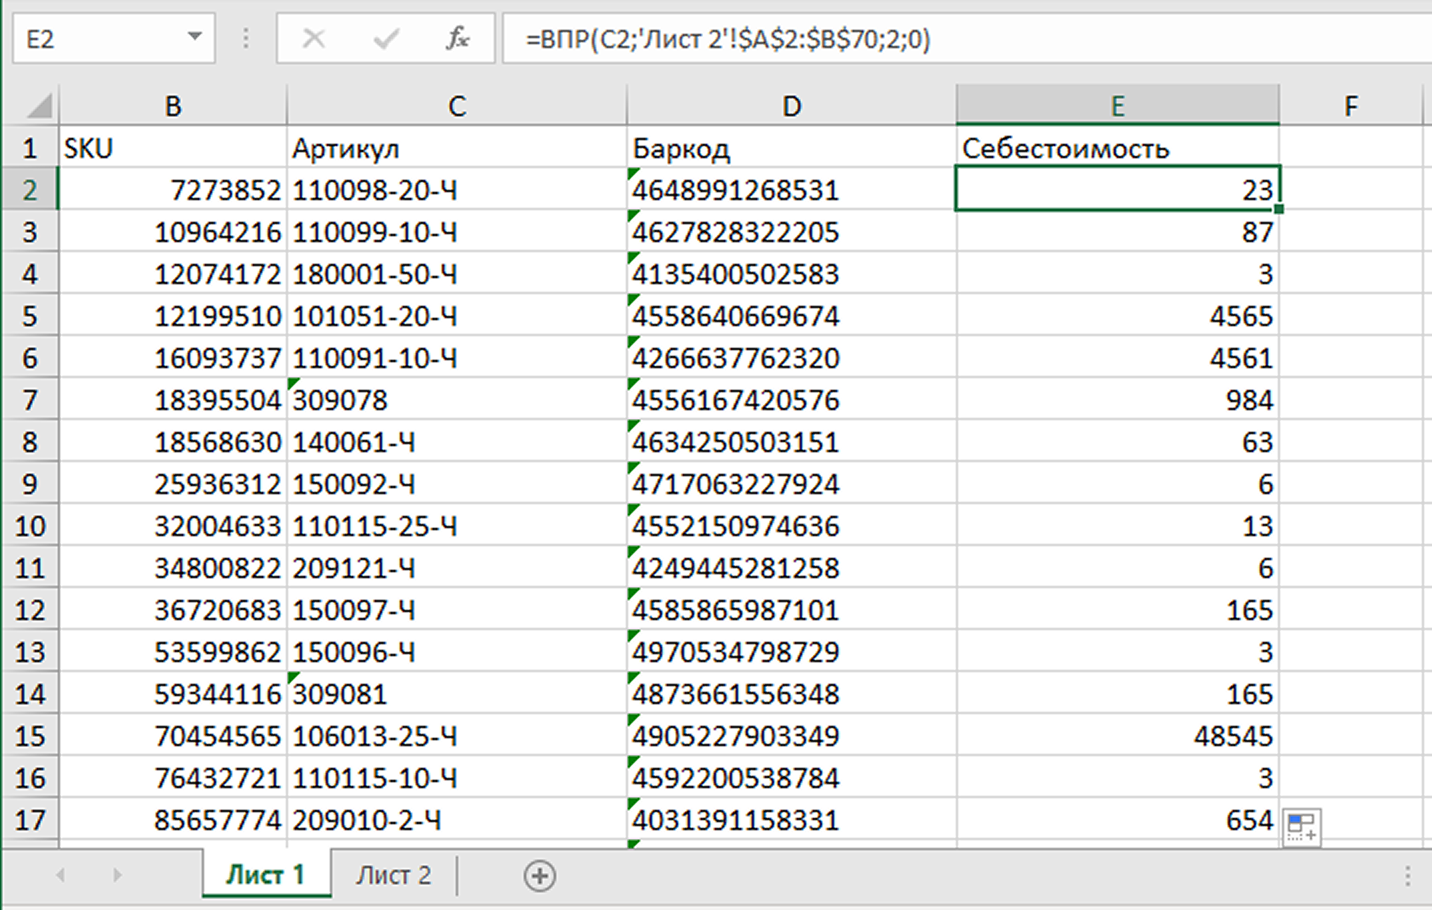Add a new sheet with plus icon
The width and height of the screenshot is (1432, 910).
coord(539,876)
